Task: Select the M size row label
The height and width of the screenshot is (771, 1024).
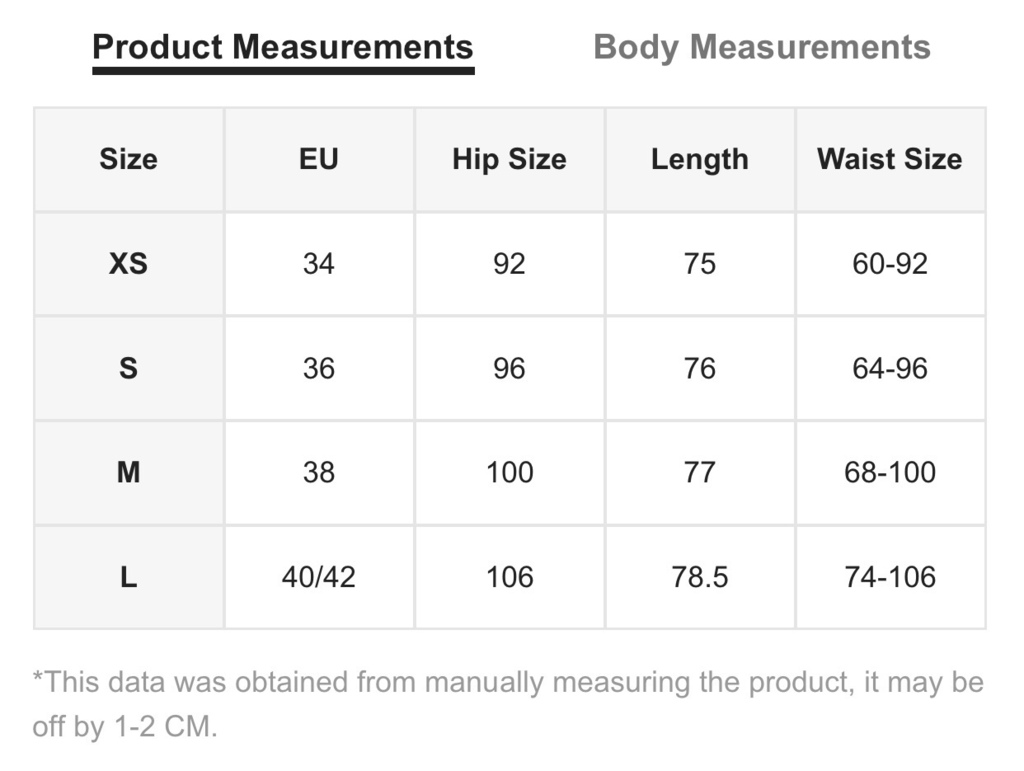Action: 129,473
